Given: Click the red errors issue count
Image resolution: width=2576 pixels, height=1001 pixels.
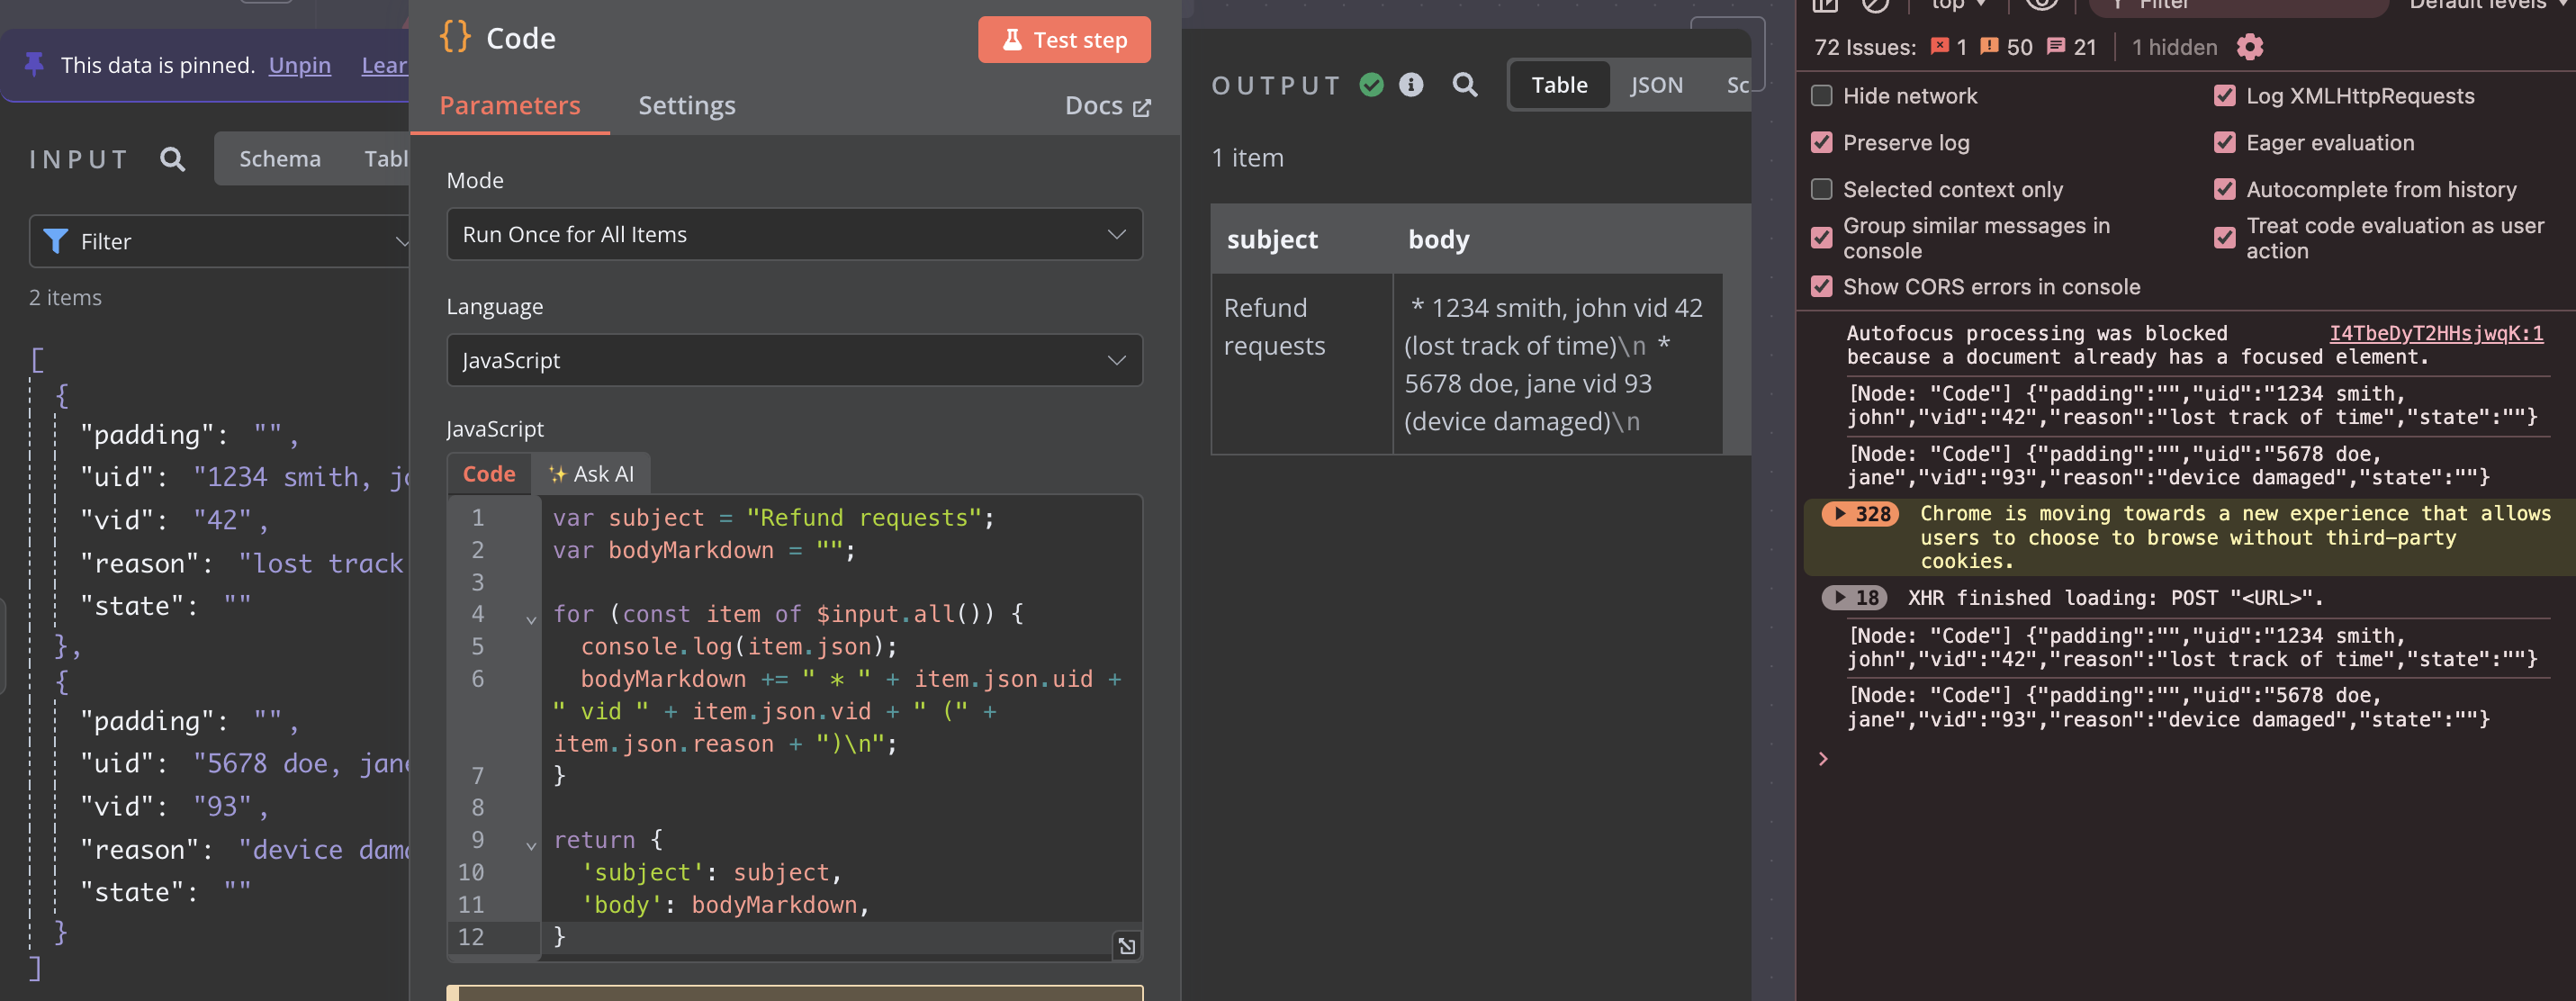Looking at the screenshot, I should coord(1949,47).
